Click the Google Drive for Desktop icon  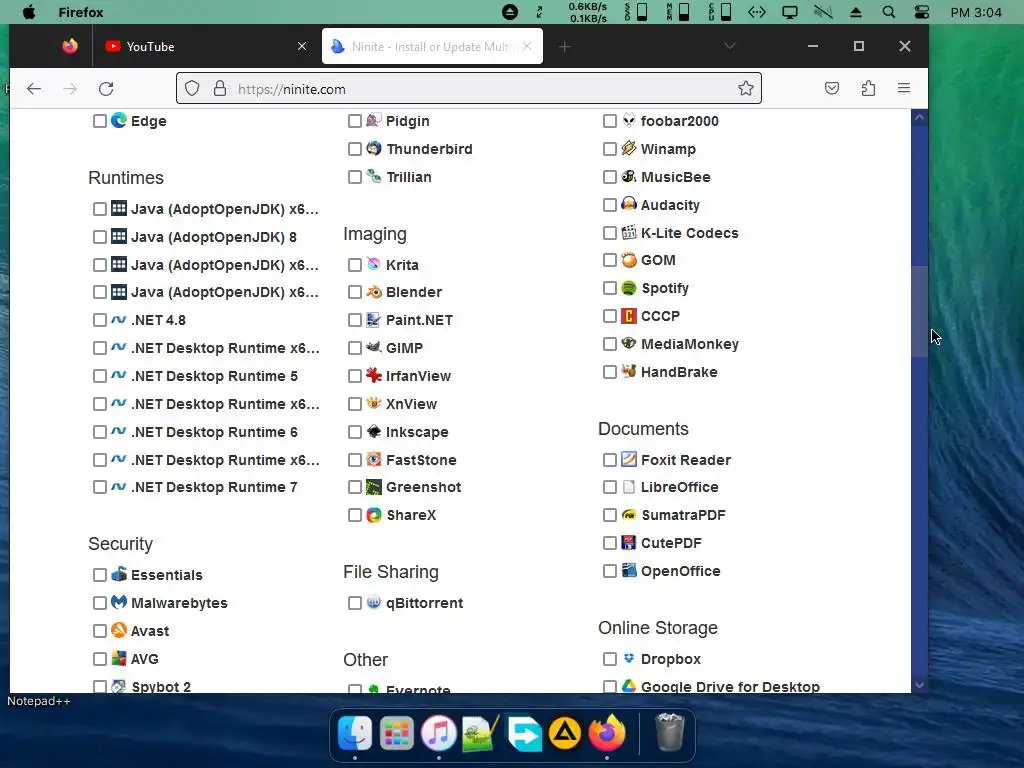coord(628,686)
